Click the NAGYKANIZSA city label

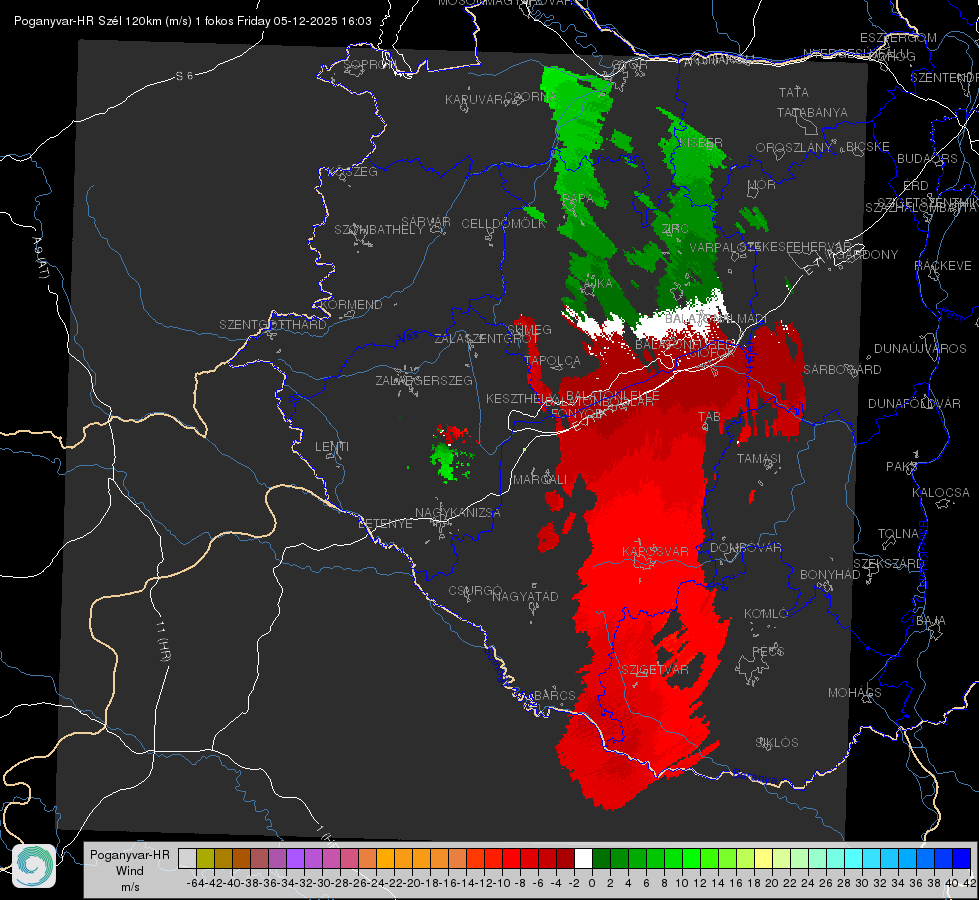[x=458, y=513]
